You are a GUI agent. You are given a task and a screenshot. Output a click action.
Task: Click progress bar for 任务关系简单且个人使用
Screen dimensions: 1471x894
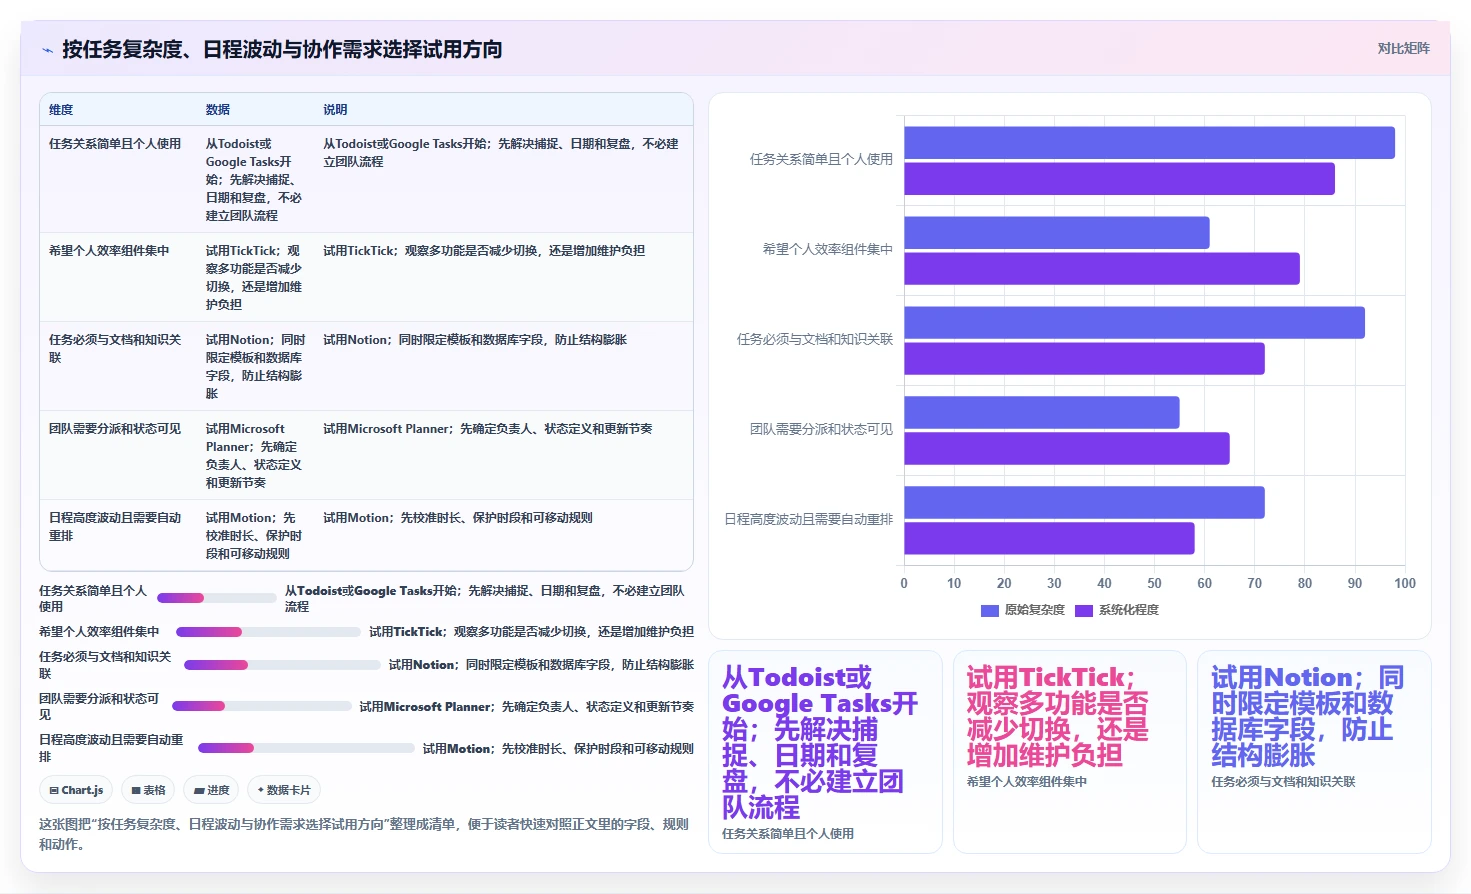(x=217, y=598)
